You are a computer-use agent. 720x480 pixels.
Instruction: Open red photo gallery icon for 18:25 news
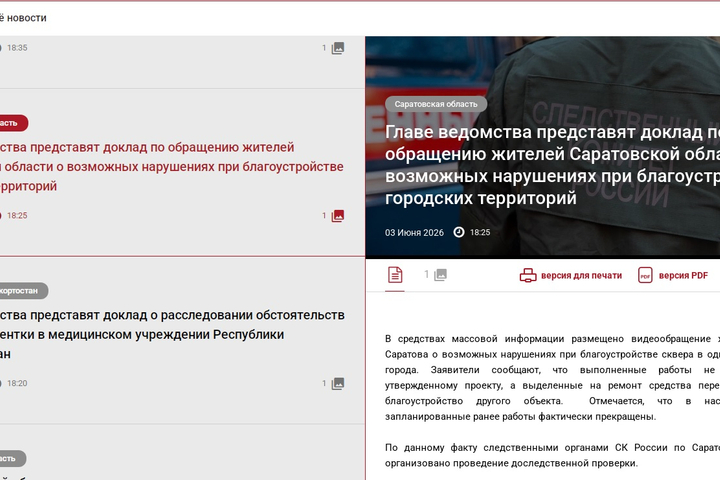pos(338,216)
